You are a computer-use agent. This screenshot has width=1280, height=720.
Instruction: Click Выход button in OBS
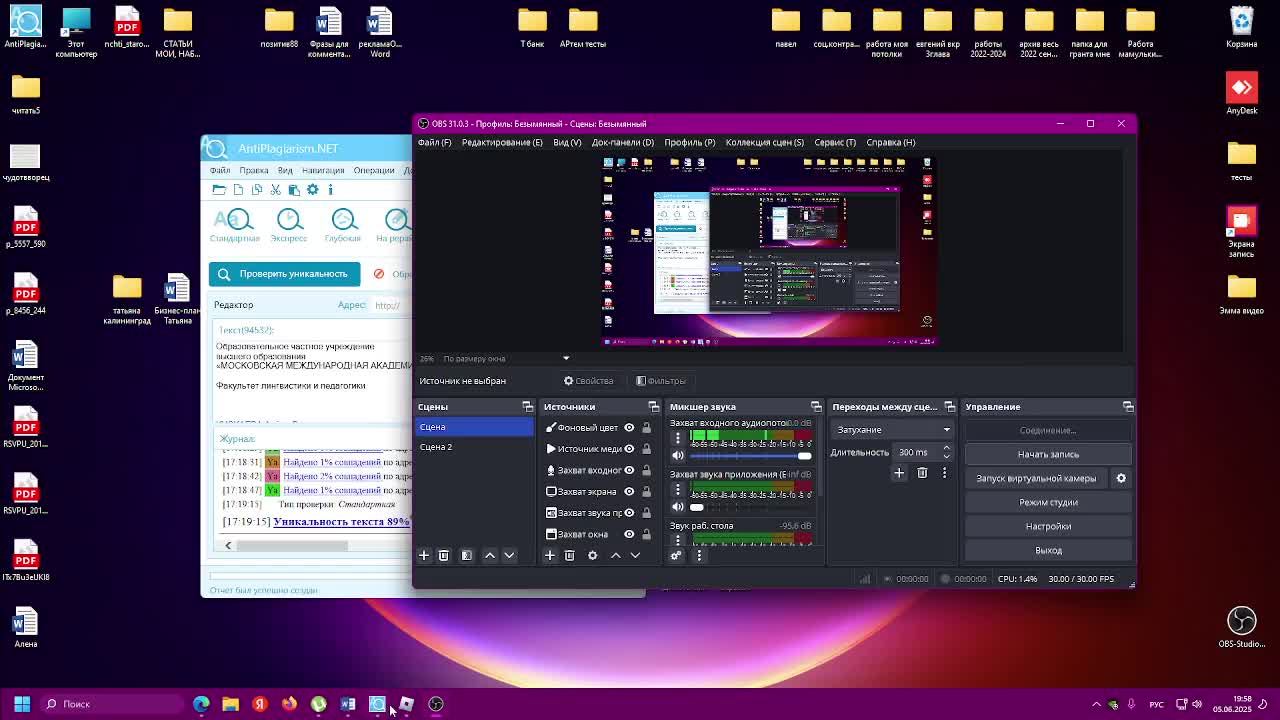[1048, 550]
